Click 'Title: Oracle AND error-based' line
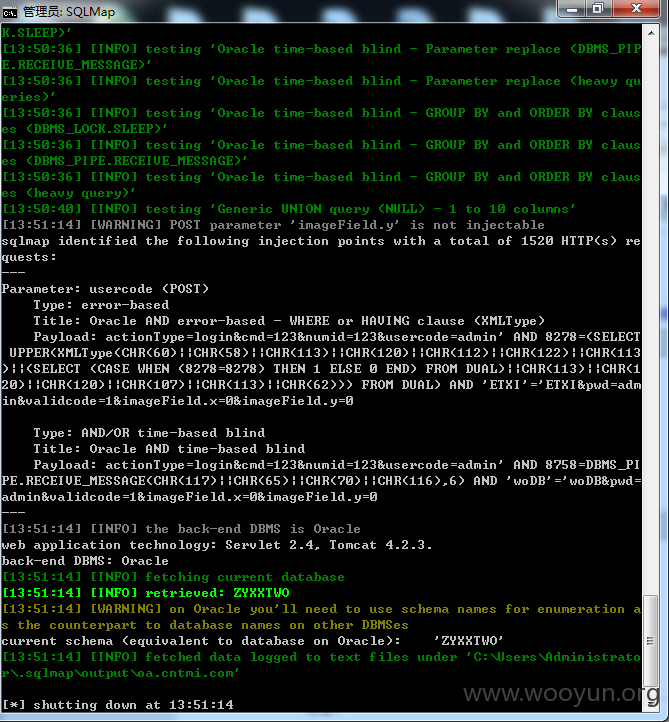669x722 pixels. click(x=289, y=321)
